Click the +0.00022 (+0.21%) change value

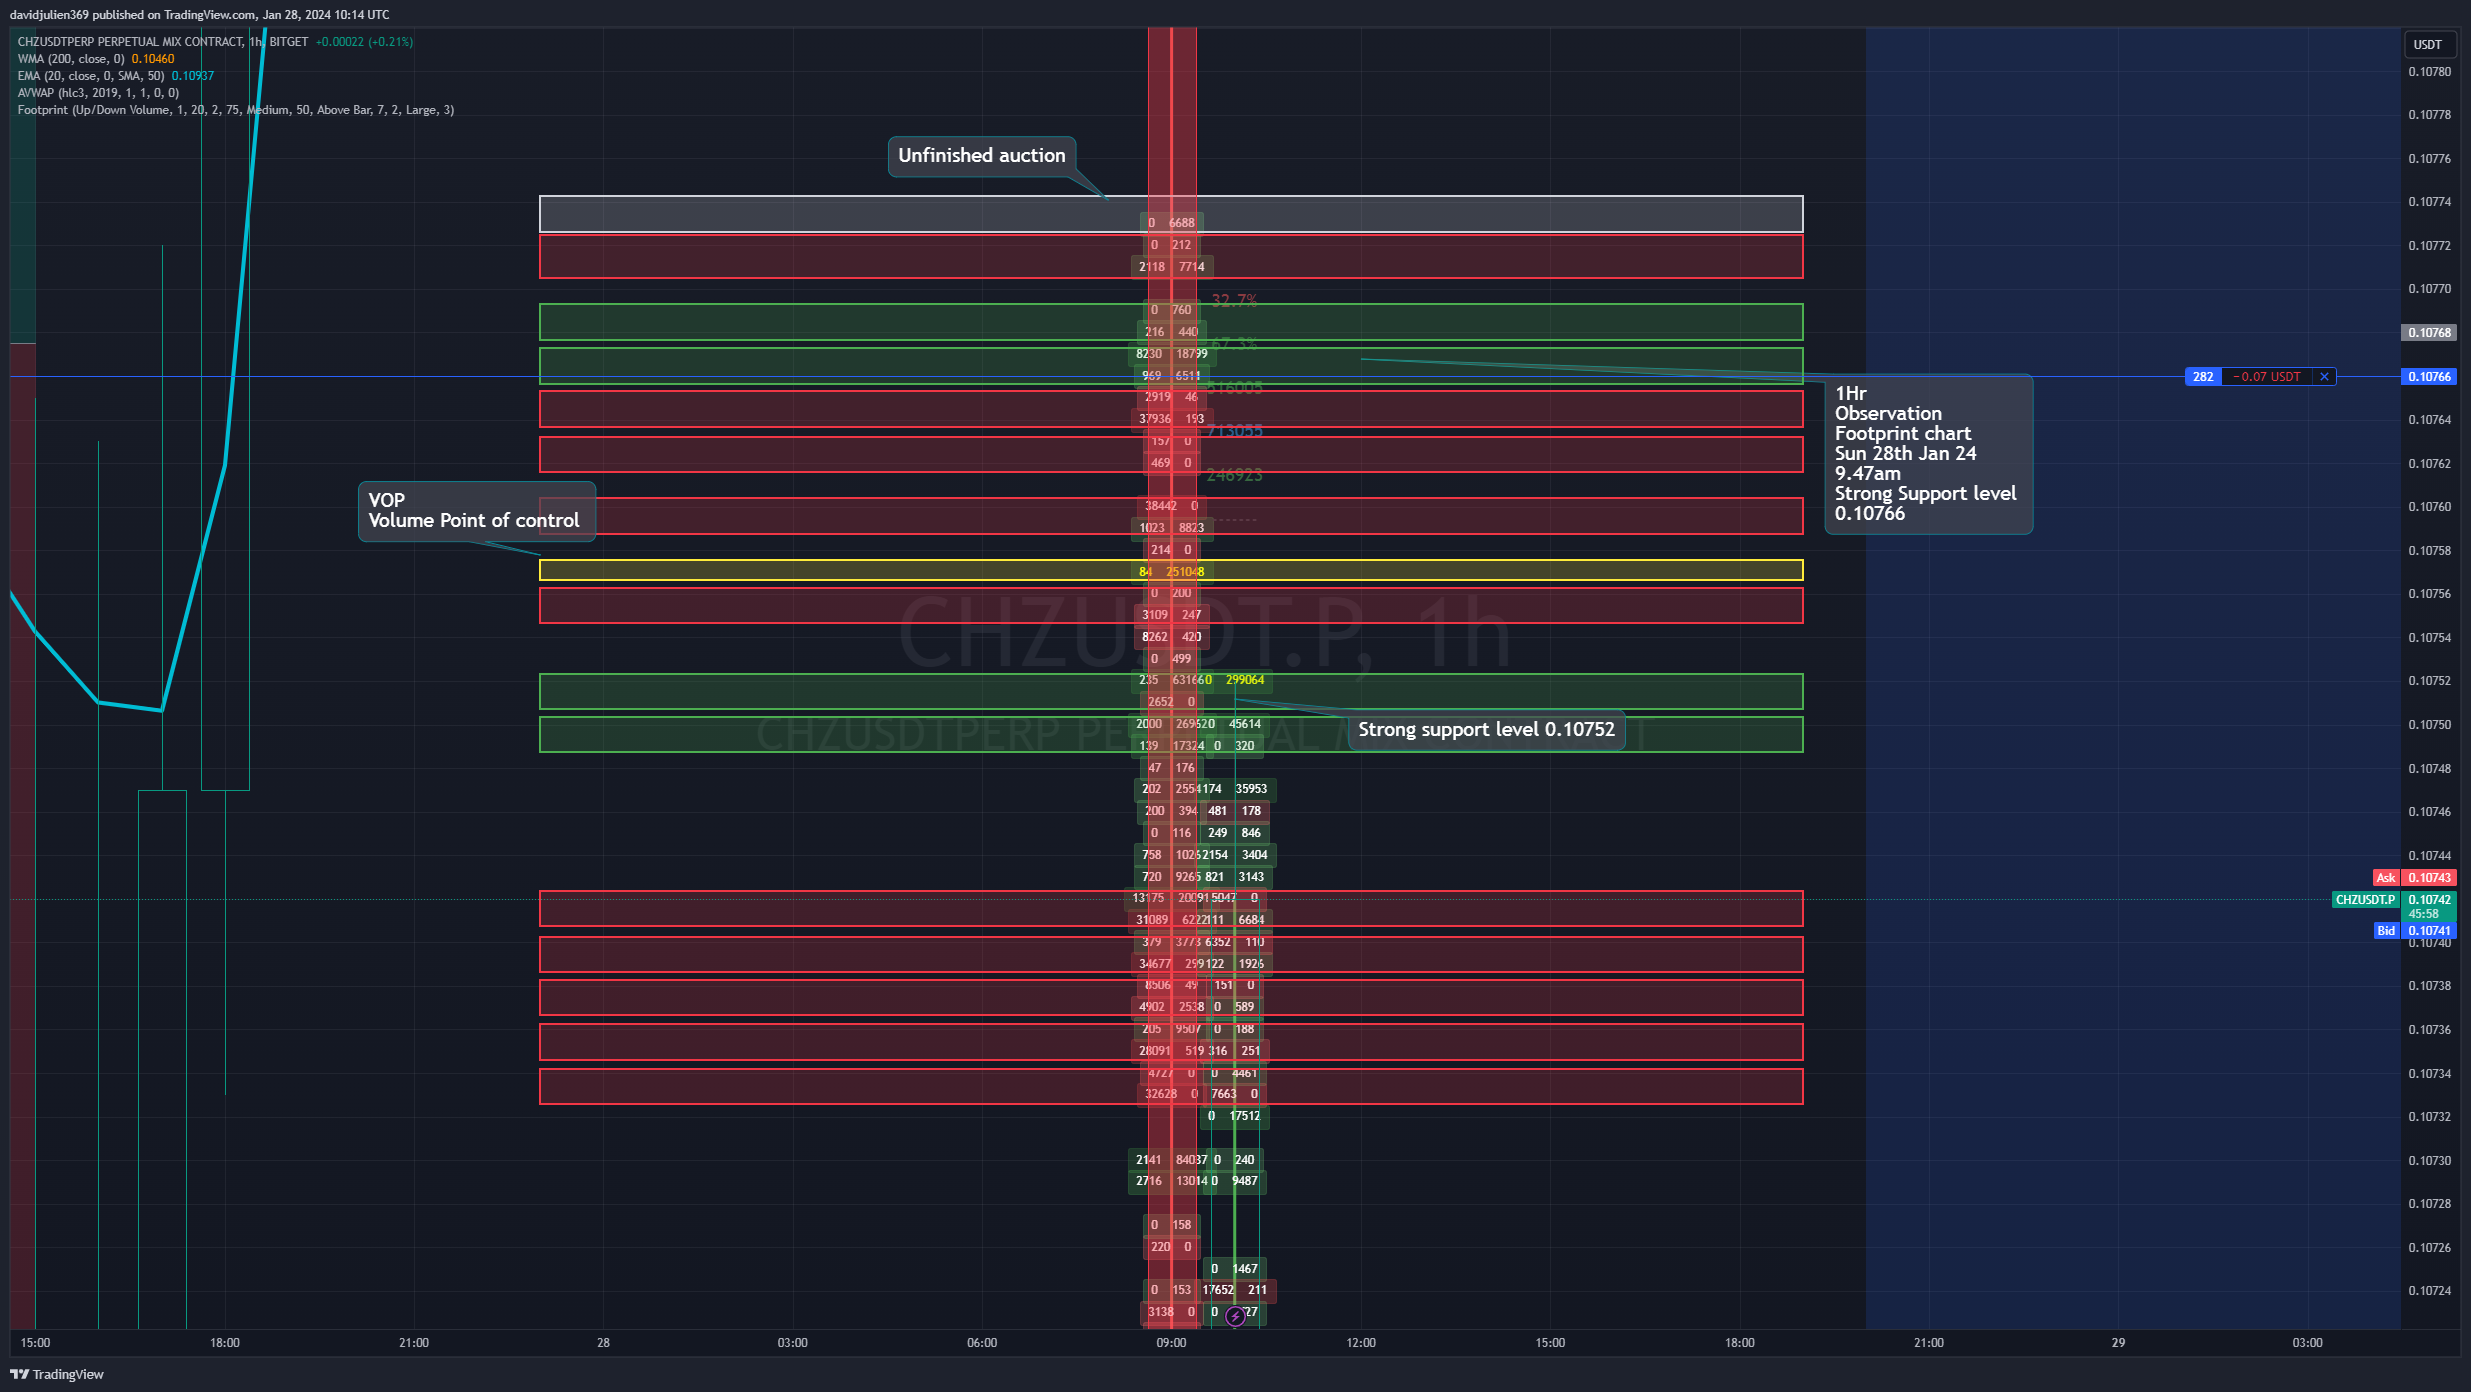pos(364,42)
